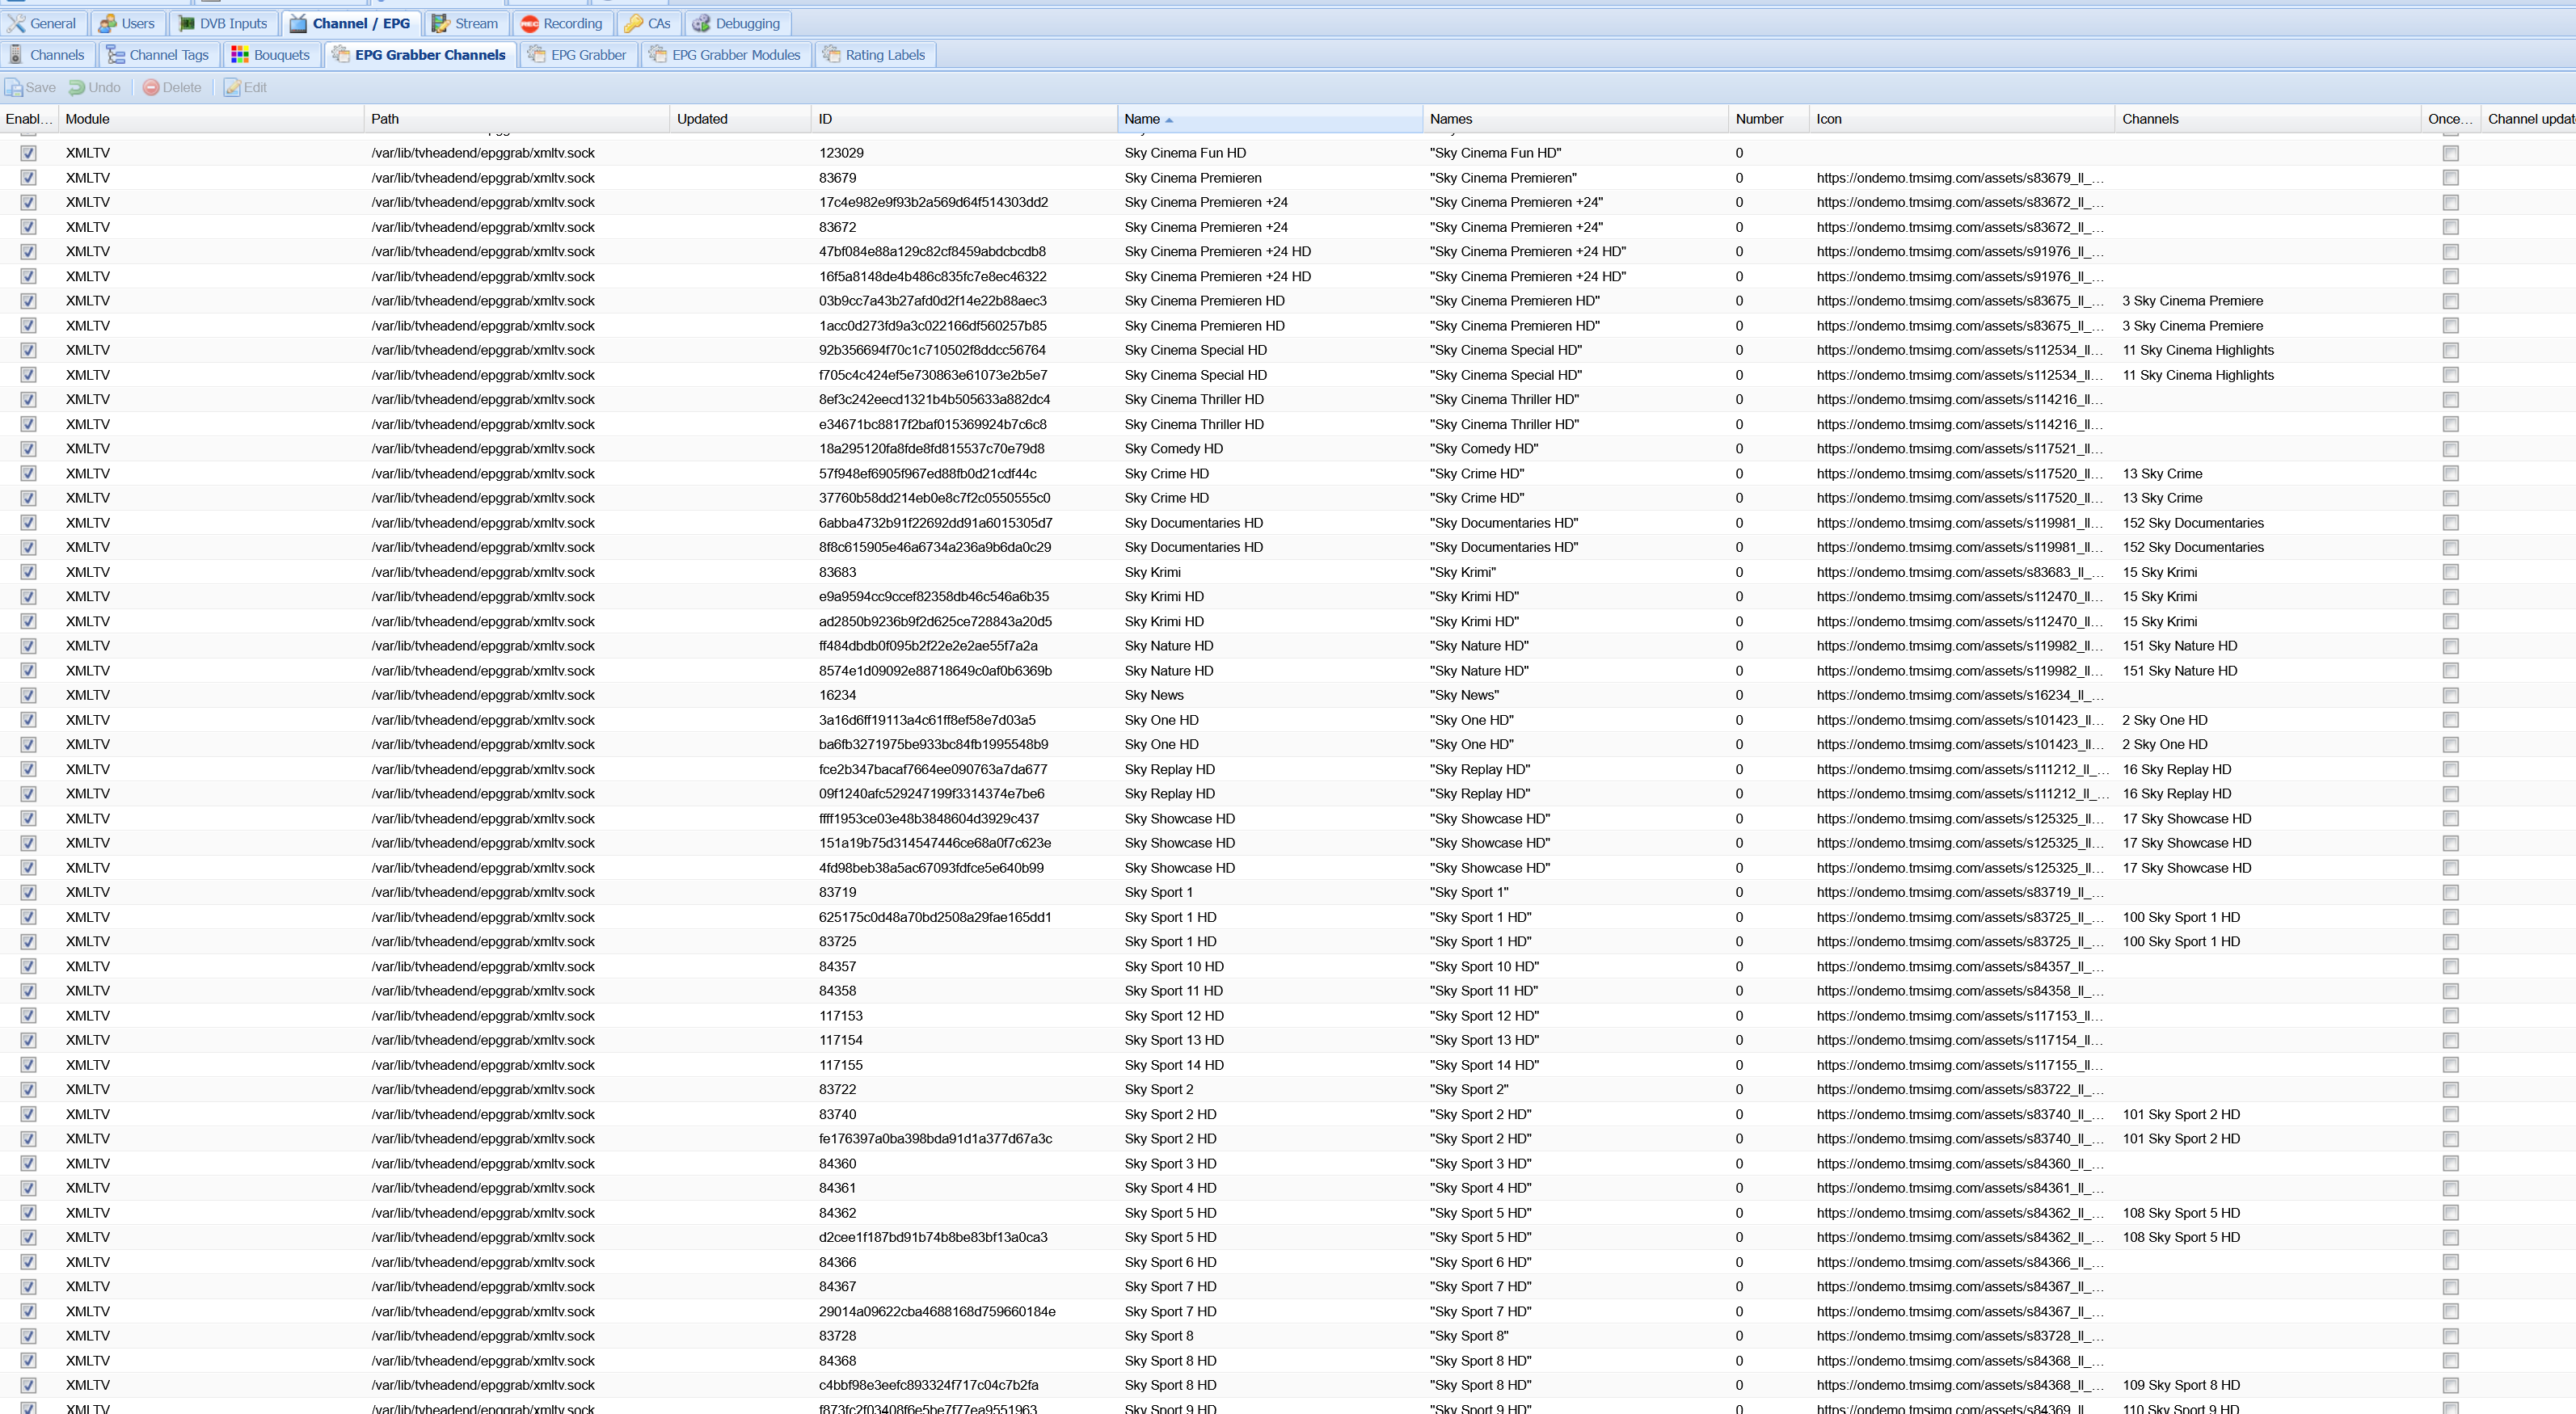
Task: Click the Rating Labels icon
Action: 830,55
